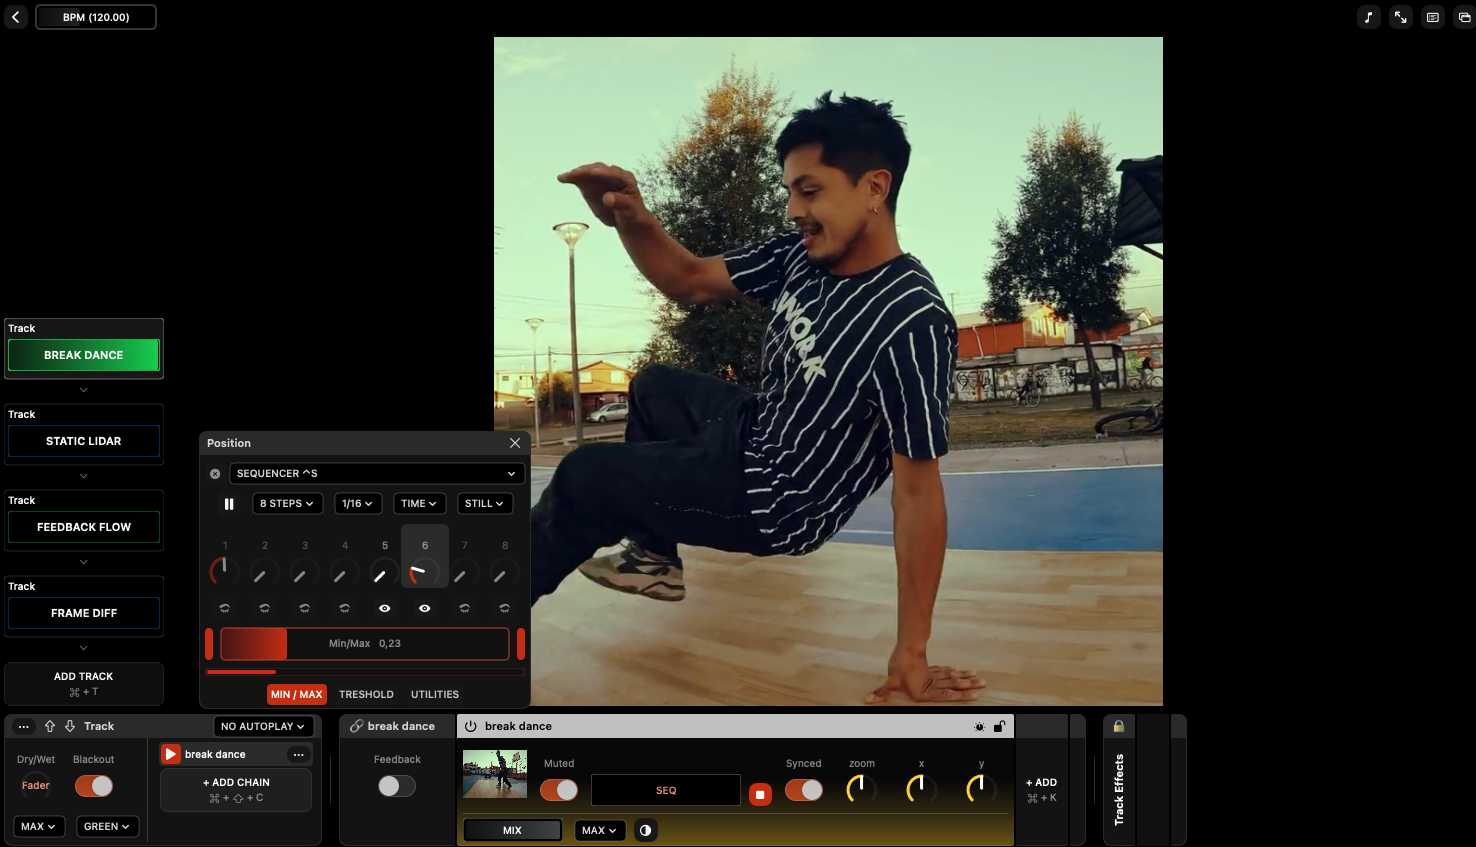This screenshot has width=1476, height=847.
Task: Click the half-circle contrast icon beside MAX
Action: (646, 830)
